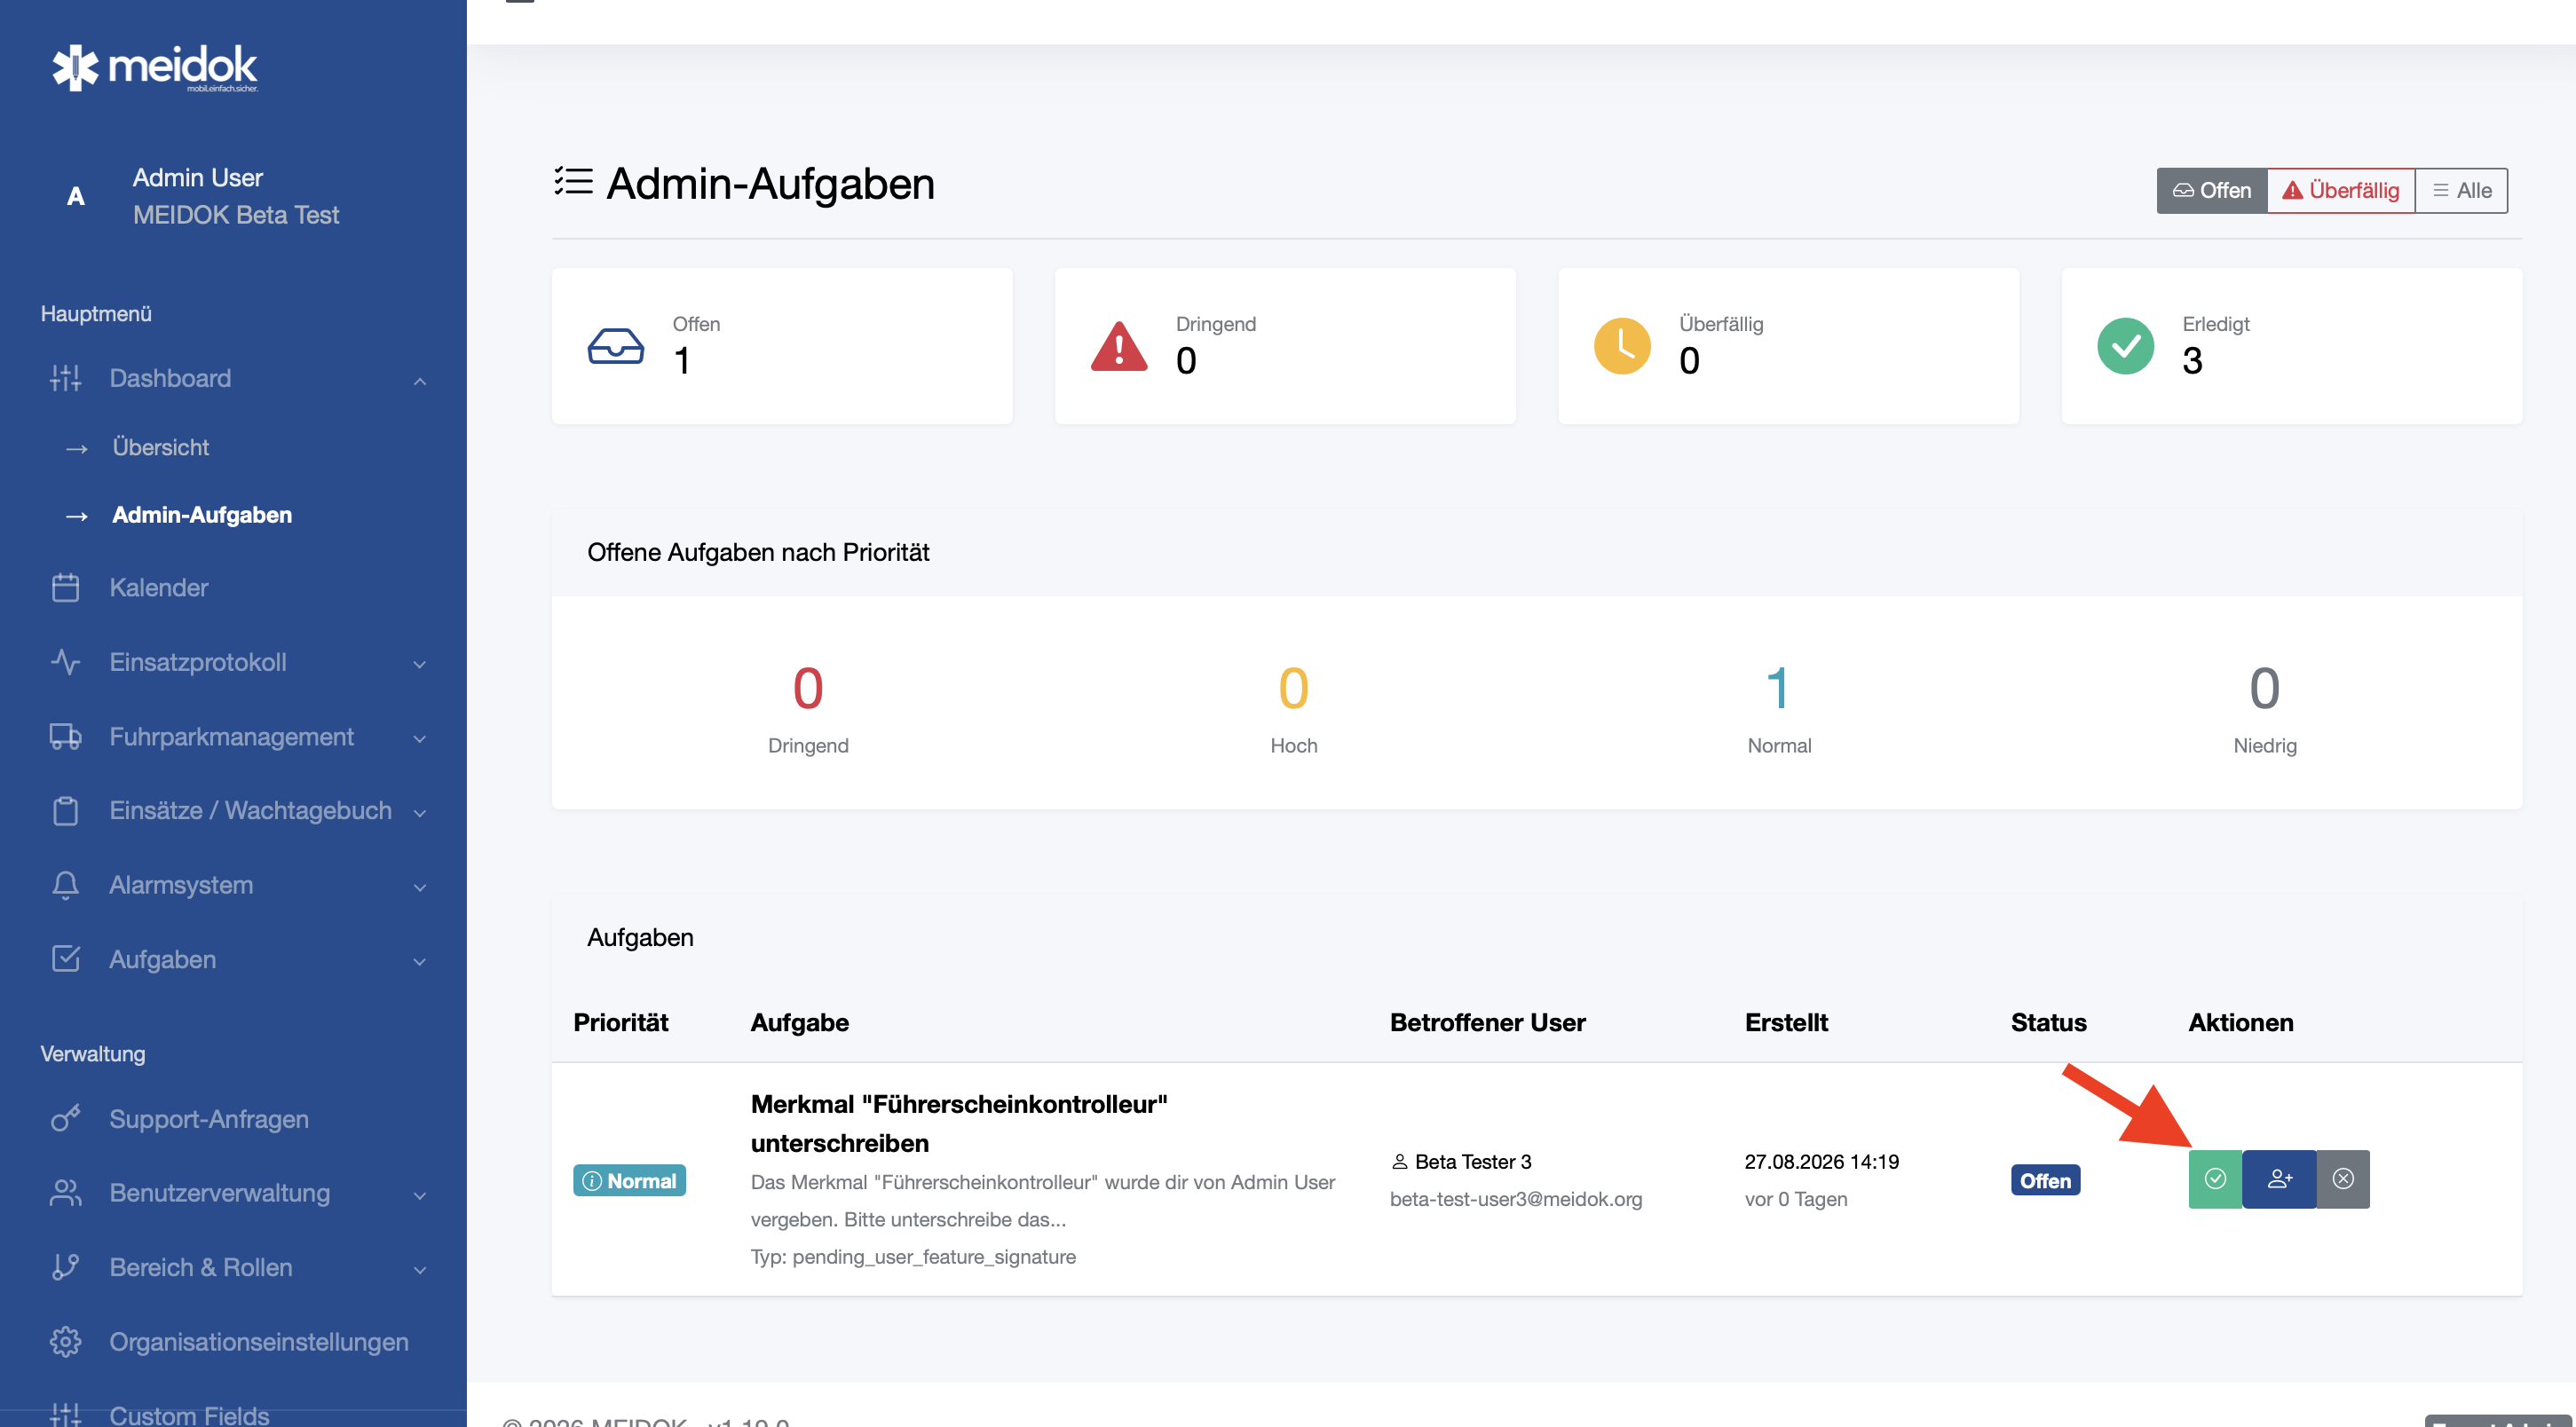2576x1427 pixels.
Task: Click the Einsätze / Wachtagebuch clipboard icon
Action: (65, 810)
